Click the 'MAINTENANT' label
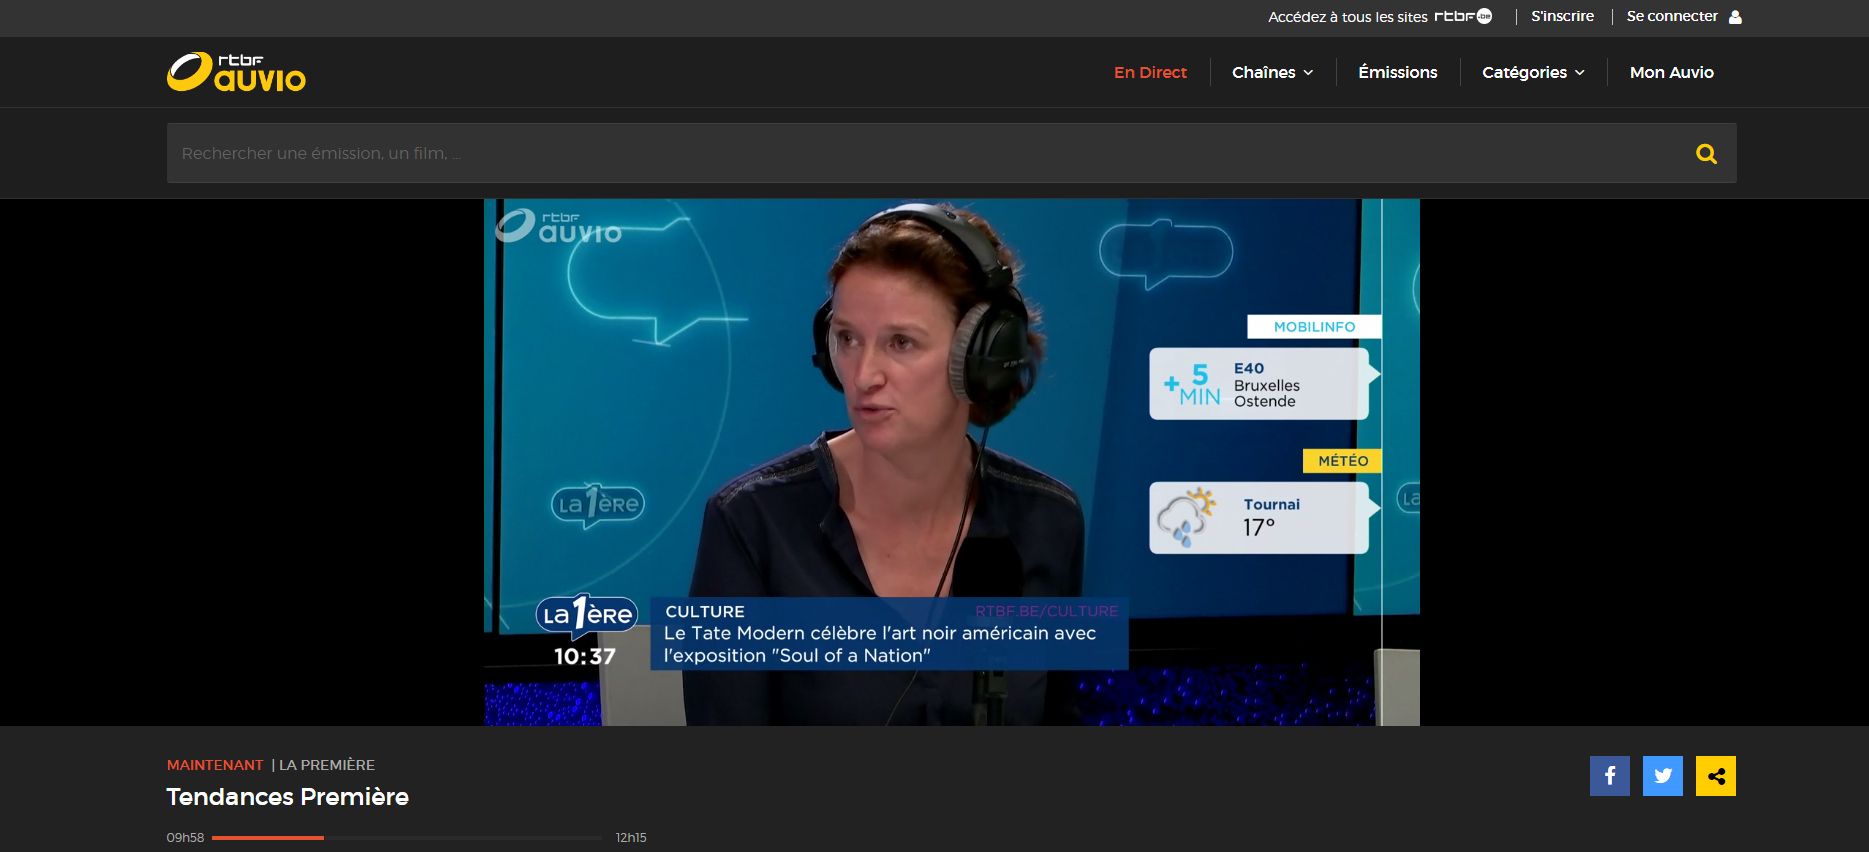 pos(215,765)
